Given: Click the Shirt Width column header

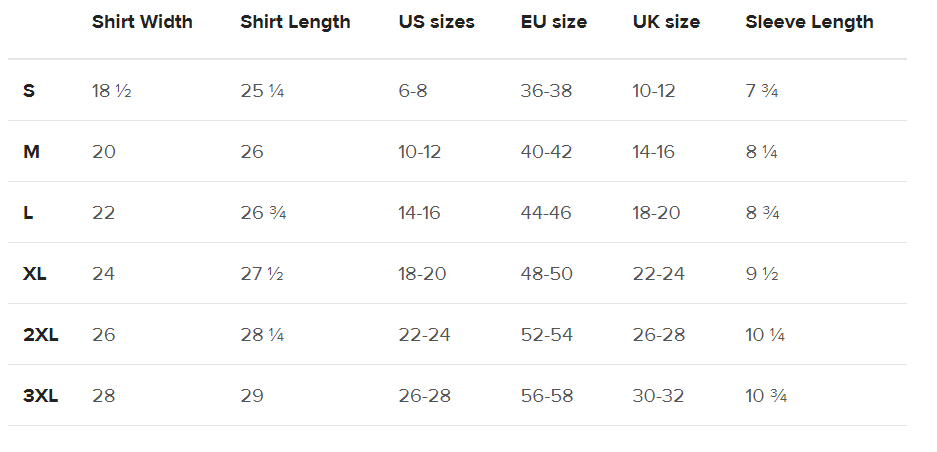Looking at the screenshot, I should tap(142, 22).
